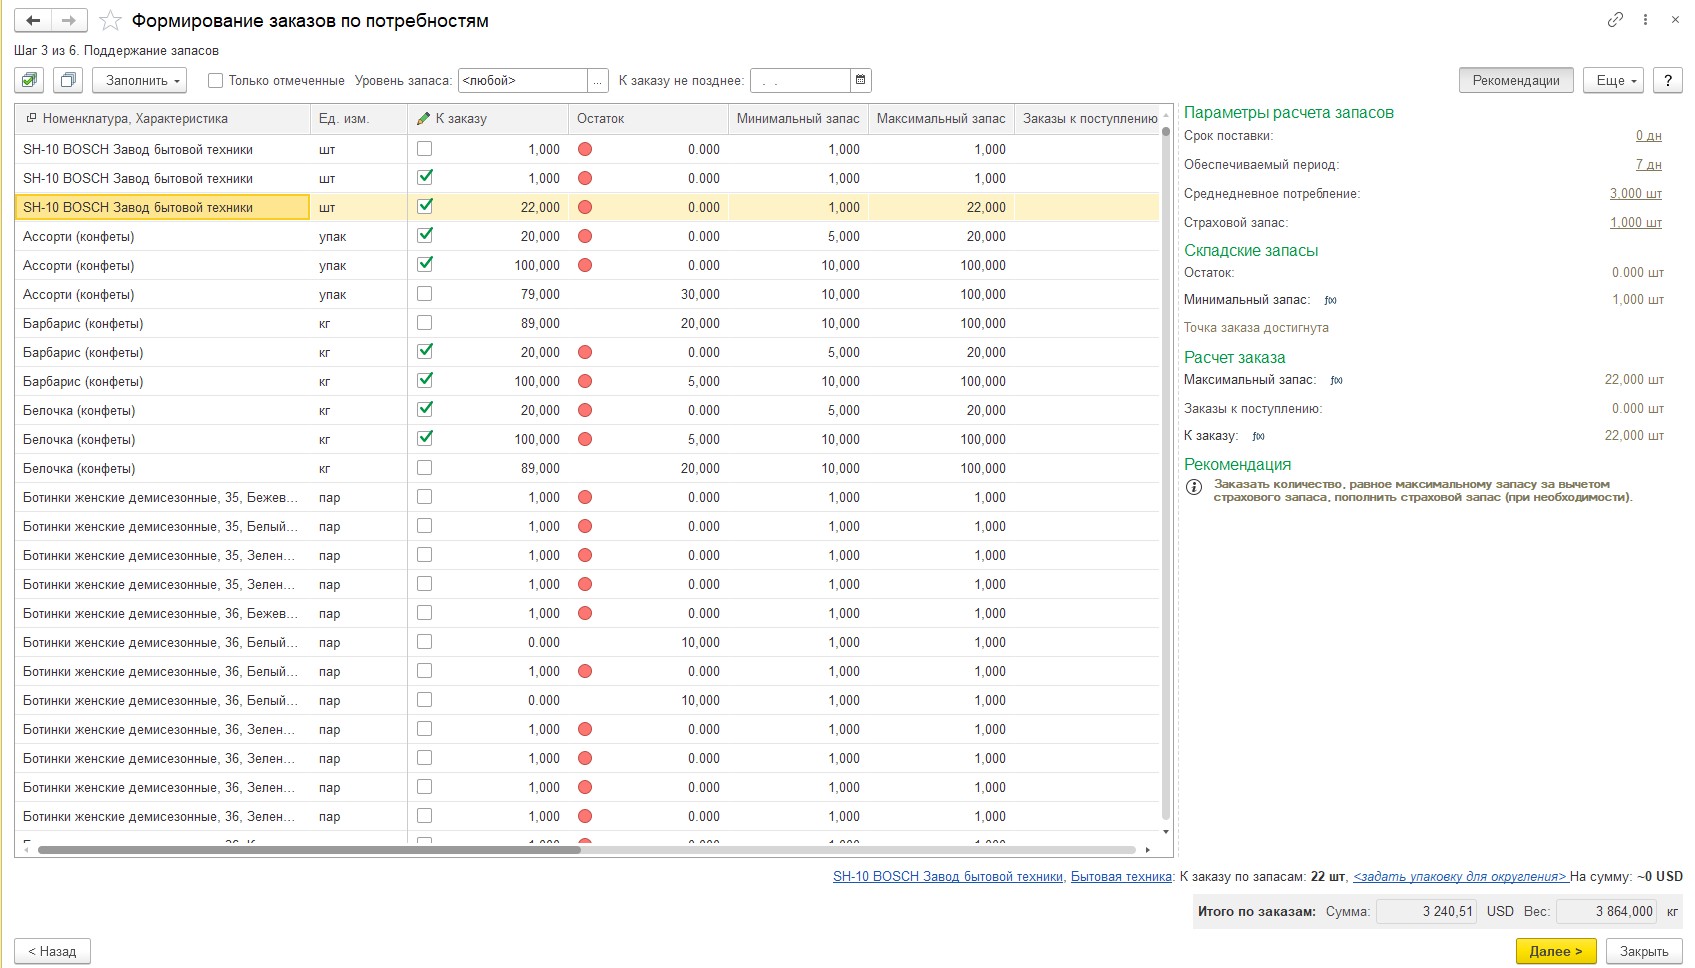Sort by 'Минимальный запас' column header
Viewport: 1695px width, 968px height.
(x=797, y=118)
